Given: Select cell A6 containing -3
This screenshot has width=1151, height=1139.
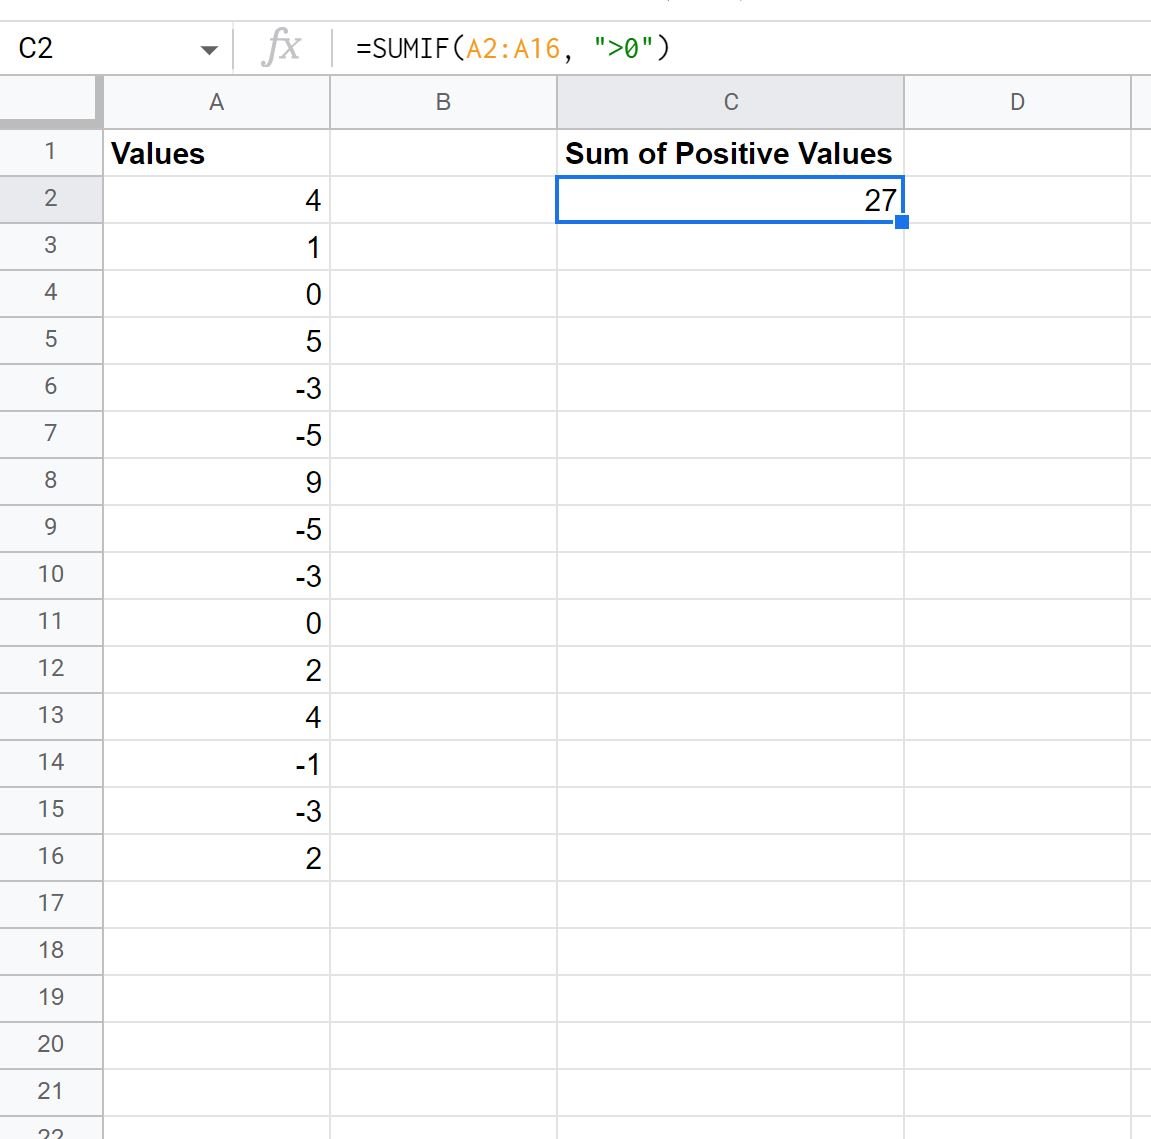Looking at the screenshot, I should click(x=217, y=387).
